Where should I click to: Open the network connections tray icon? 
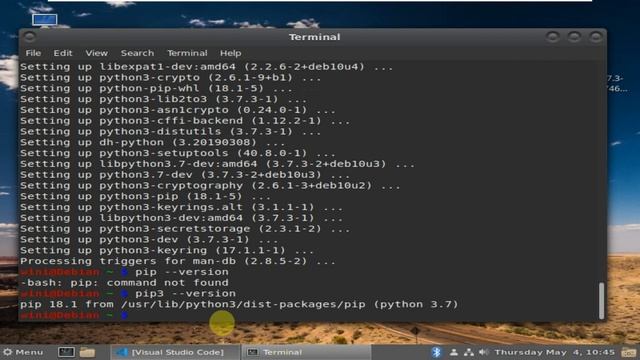click(x=469, y=352)
